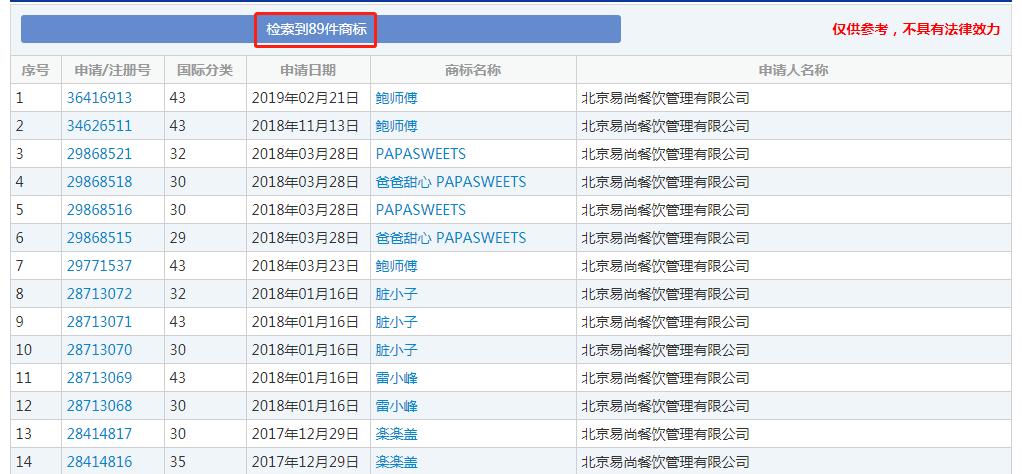Click the 申请人名称 column header
1022x474 pixels.
(x=793, y=70)
